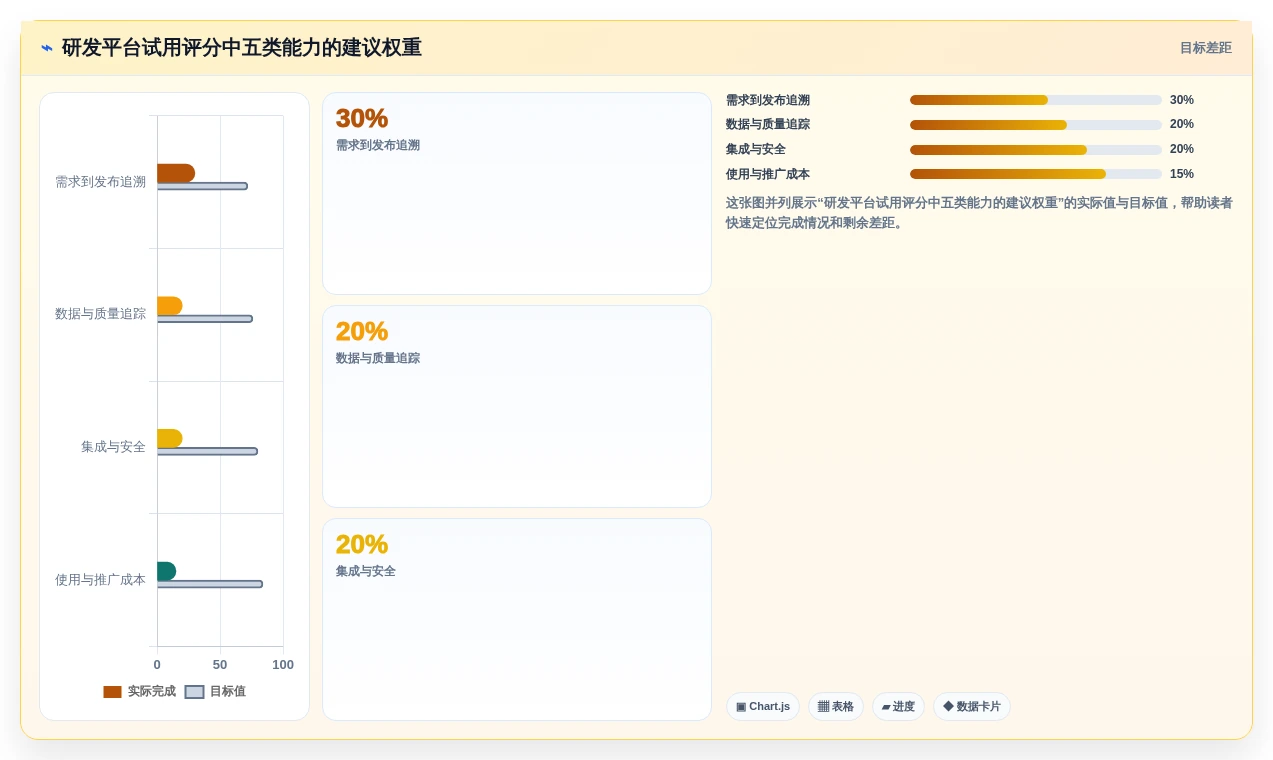The image size is (1273, 760).
Task: Click the yellow actual bar for 集成与安全
Action: point(169,438)
